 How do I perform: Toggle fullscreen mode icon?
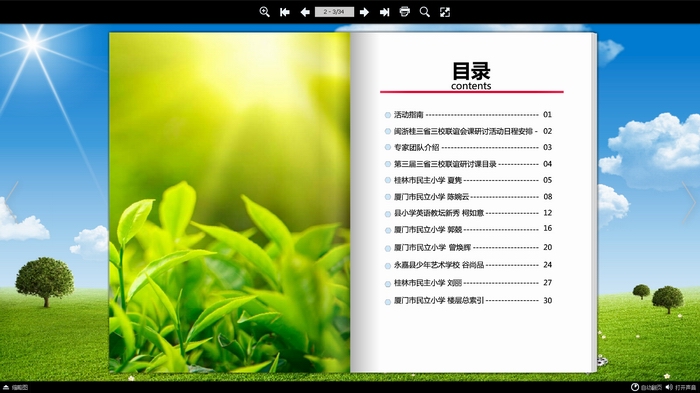[x=445, y=12]
